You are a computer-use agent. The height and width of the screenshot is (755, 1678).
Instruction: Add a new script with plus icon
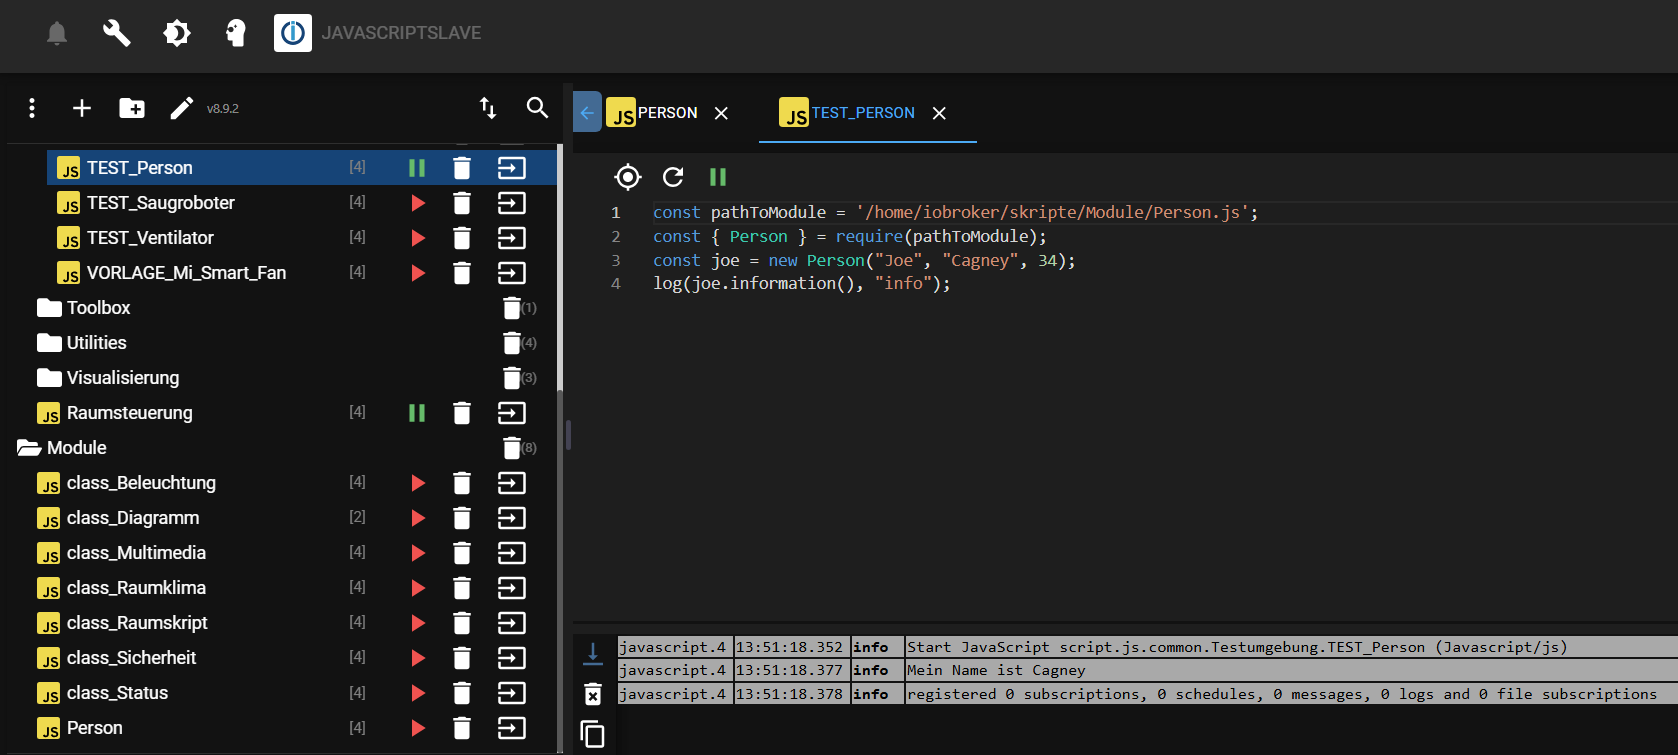click(x=82, y=108)
